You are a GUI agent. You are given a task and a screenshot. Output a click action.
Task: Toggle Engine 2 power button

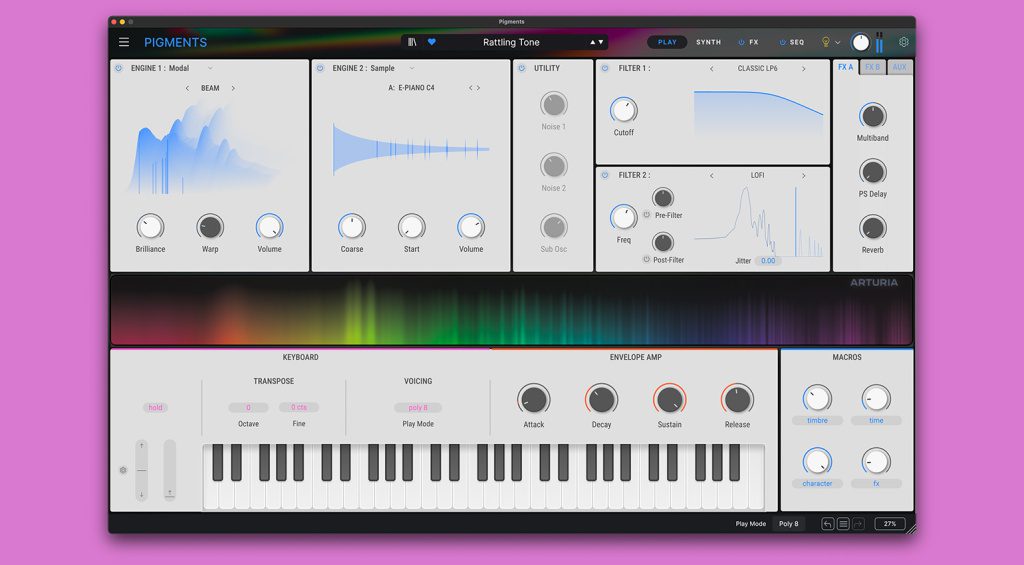pyautogui.click(x=320, y=68)
